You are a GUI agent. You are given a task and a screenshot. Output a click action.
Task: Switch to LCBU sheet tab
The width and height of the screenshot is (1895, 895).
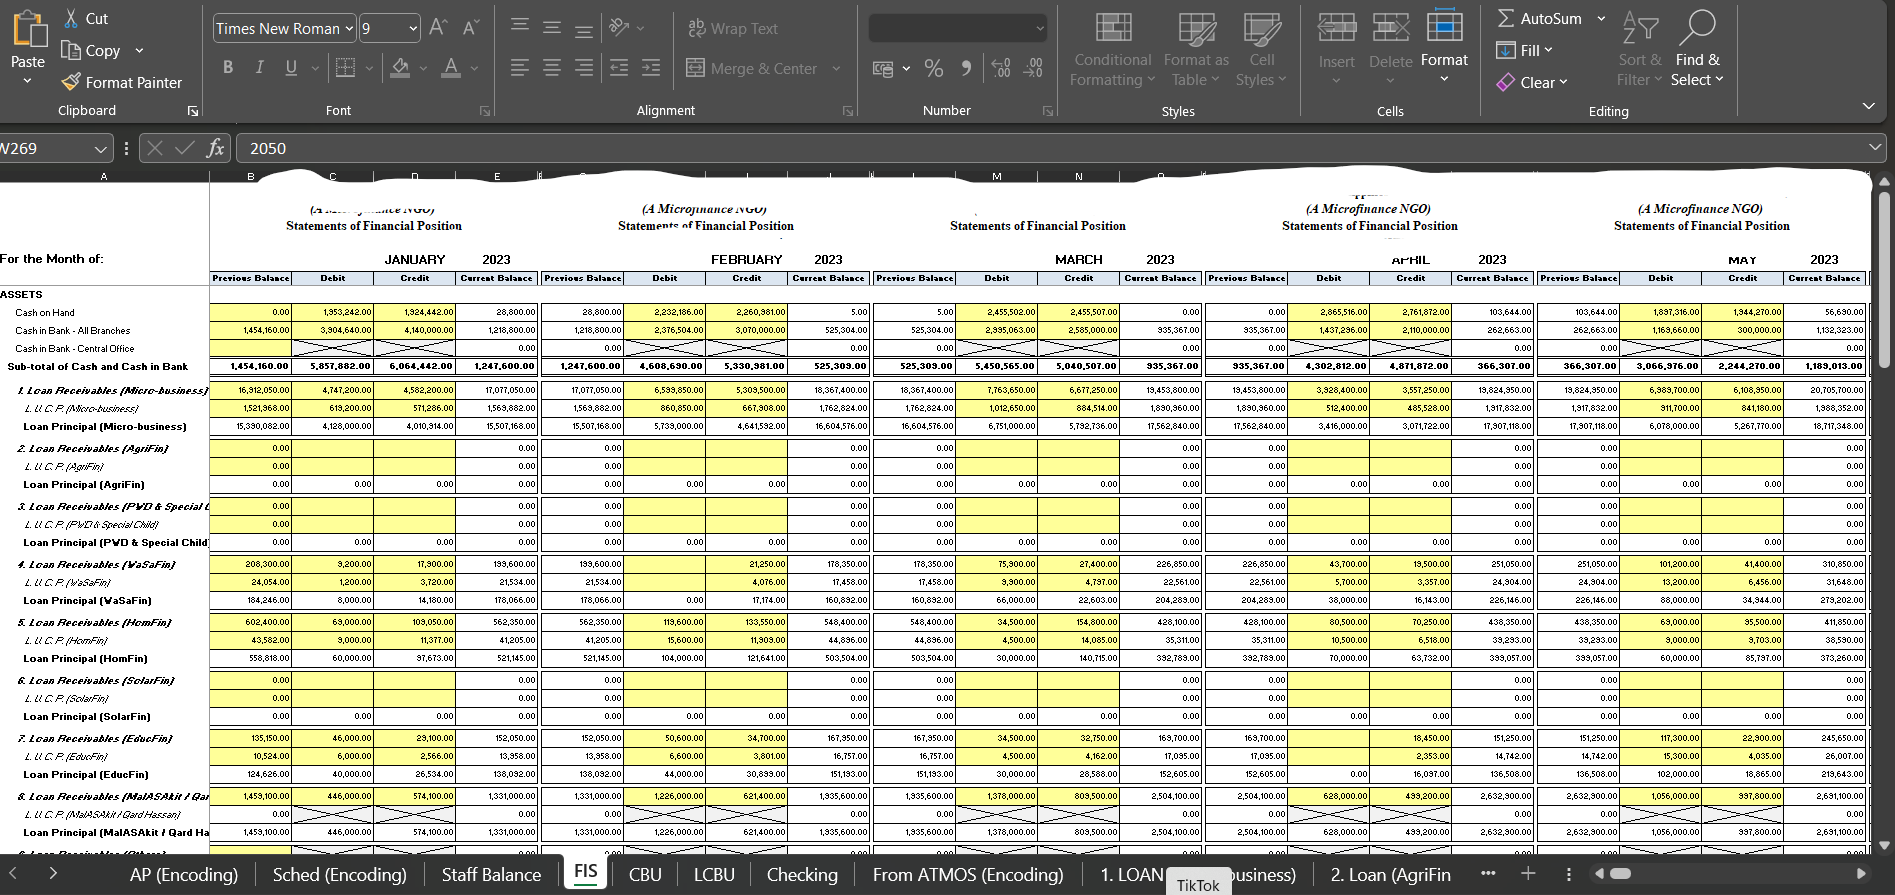714,875
